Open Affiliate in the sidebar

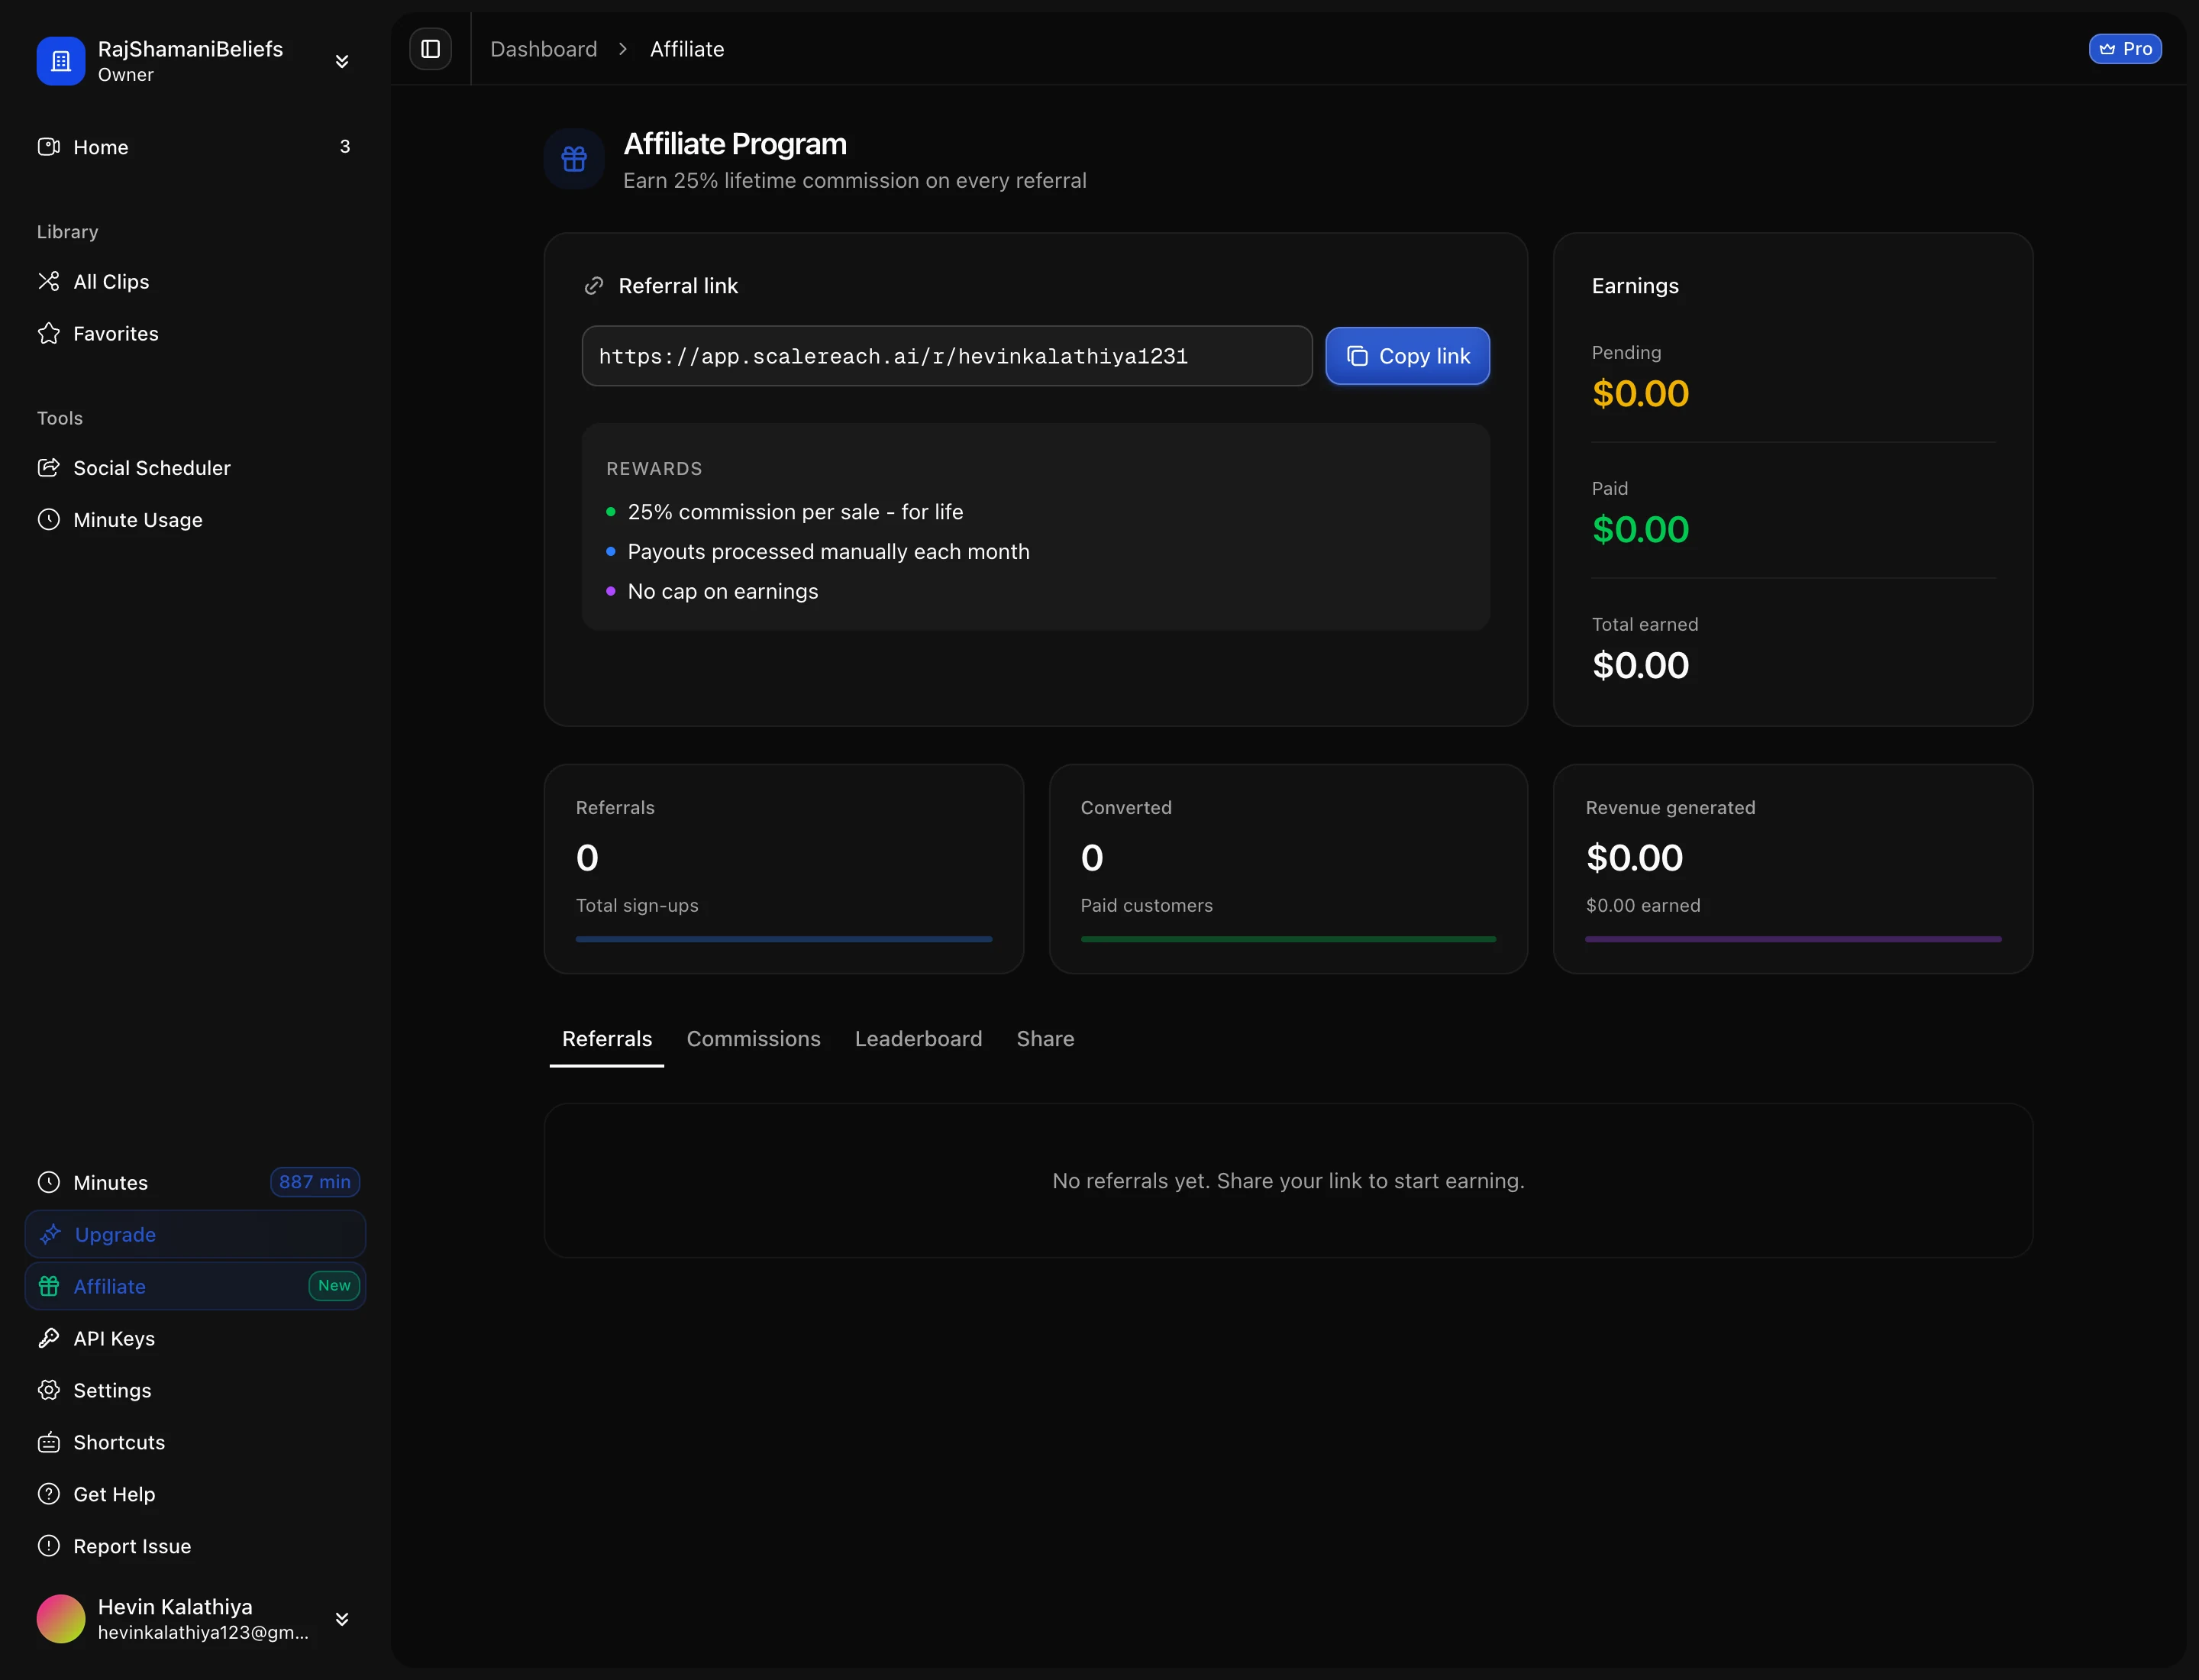(x=195, y=1286)
